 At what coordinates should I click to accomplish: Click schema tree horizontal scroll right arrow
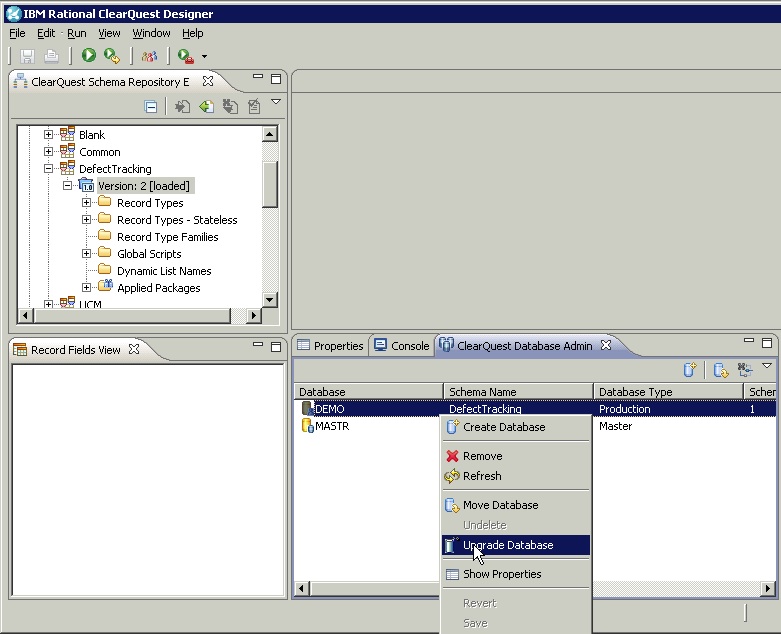click(x=254, y=315)
